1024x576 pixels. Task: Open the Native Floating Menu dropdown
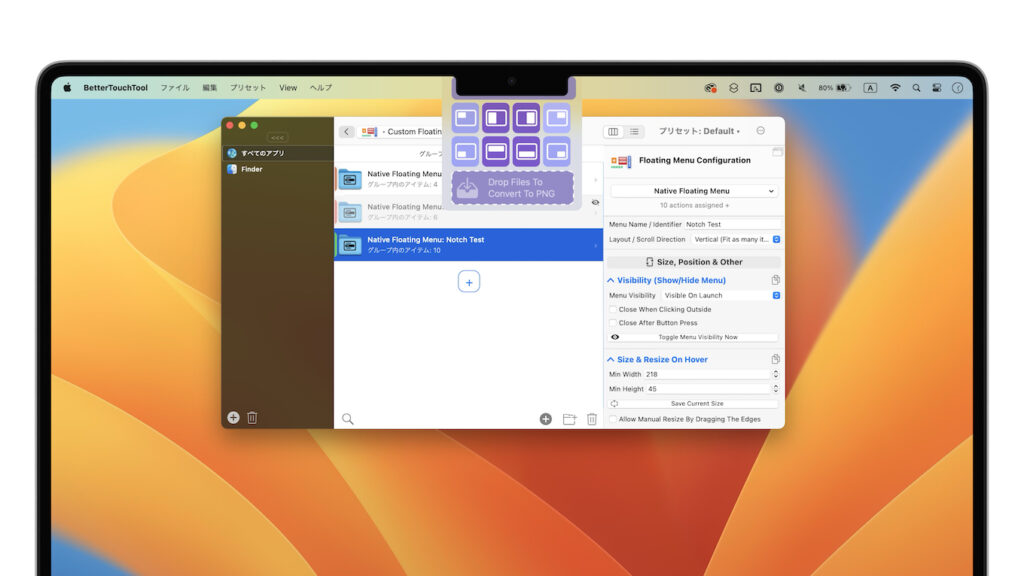coord(693,190)
